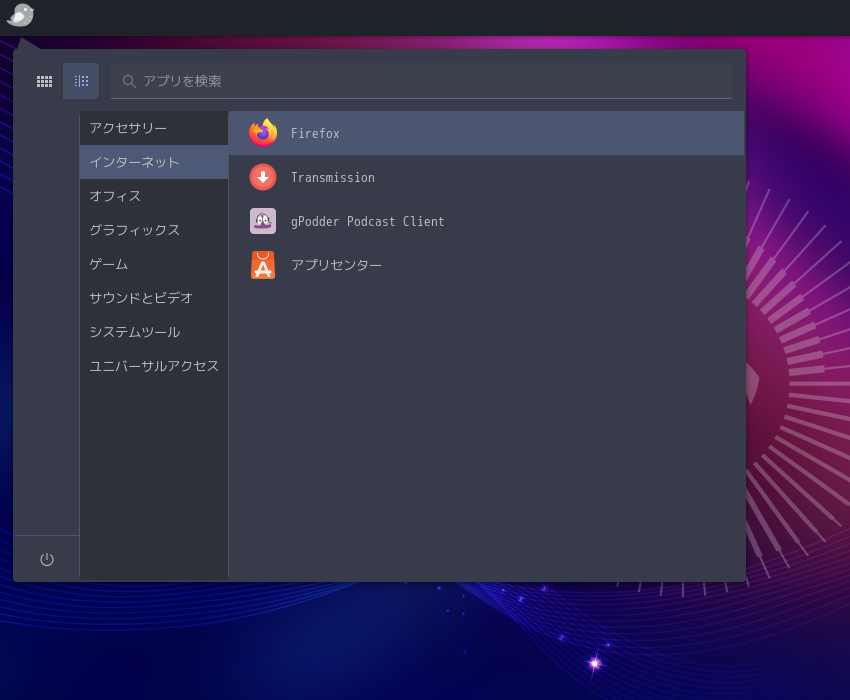Launch Firefox from its label

pos(315,133)
